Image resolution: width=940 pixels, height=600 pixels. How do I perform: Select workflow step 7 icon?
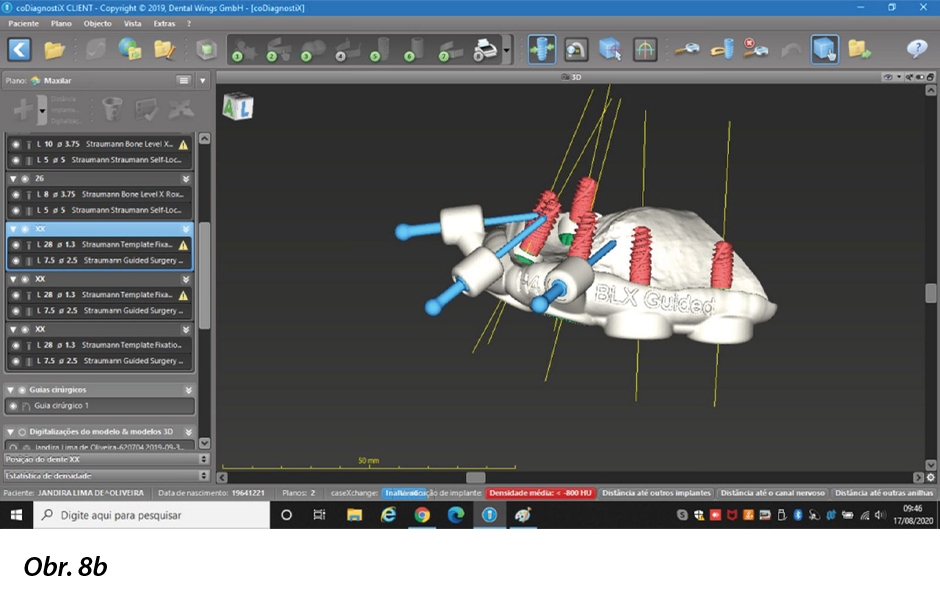[x=451, y=50]
